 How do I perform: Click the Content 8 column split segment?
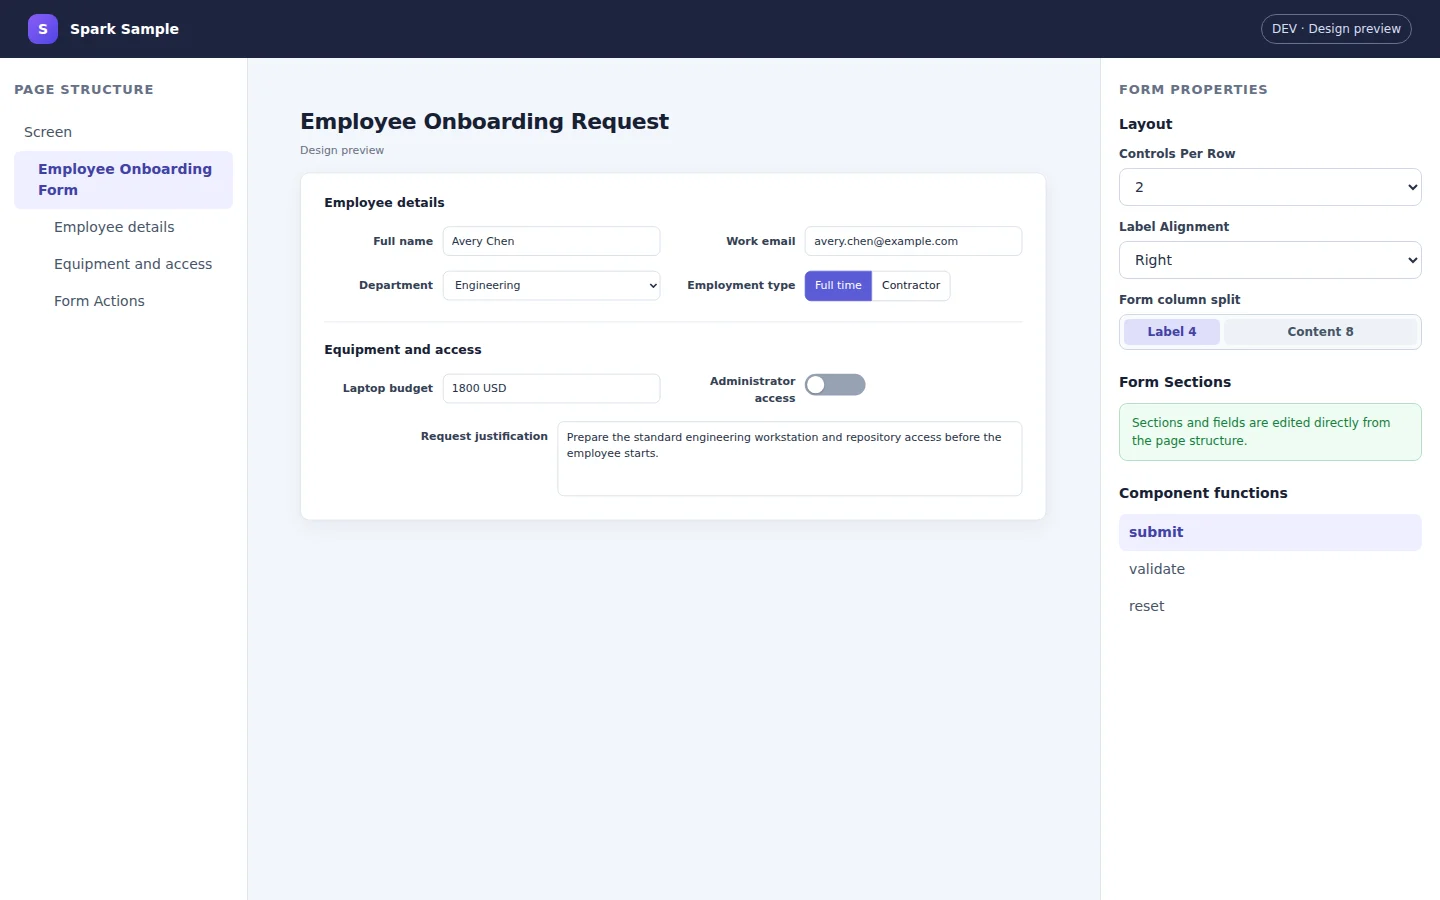[1320, 332]
